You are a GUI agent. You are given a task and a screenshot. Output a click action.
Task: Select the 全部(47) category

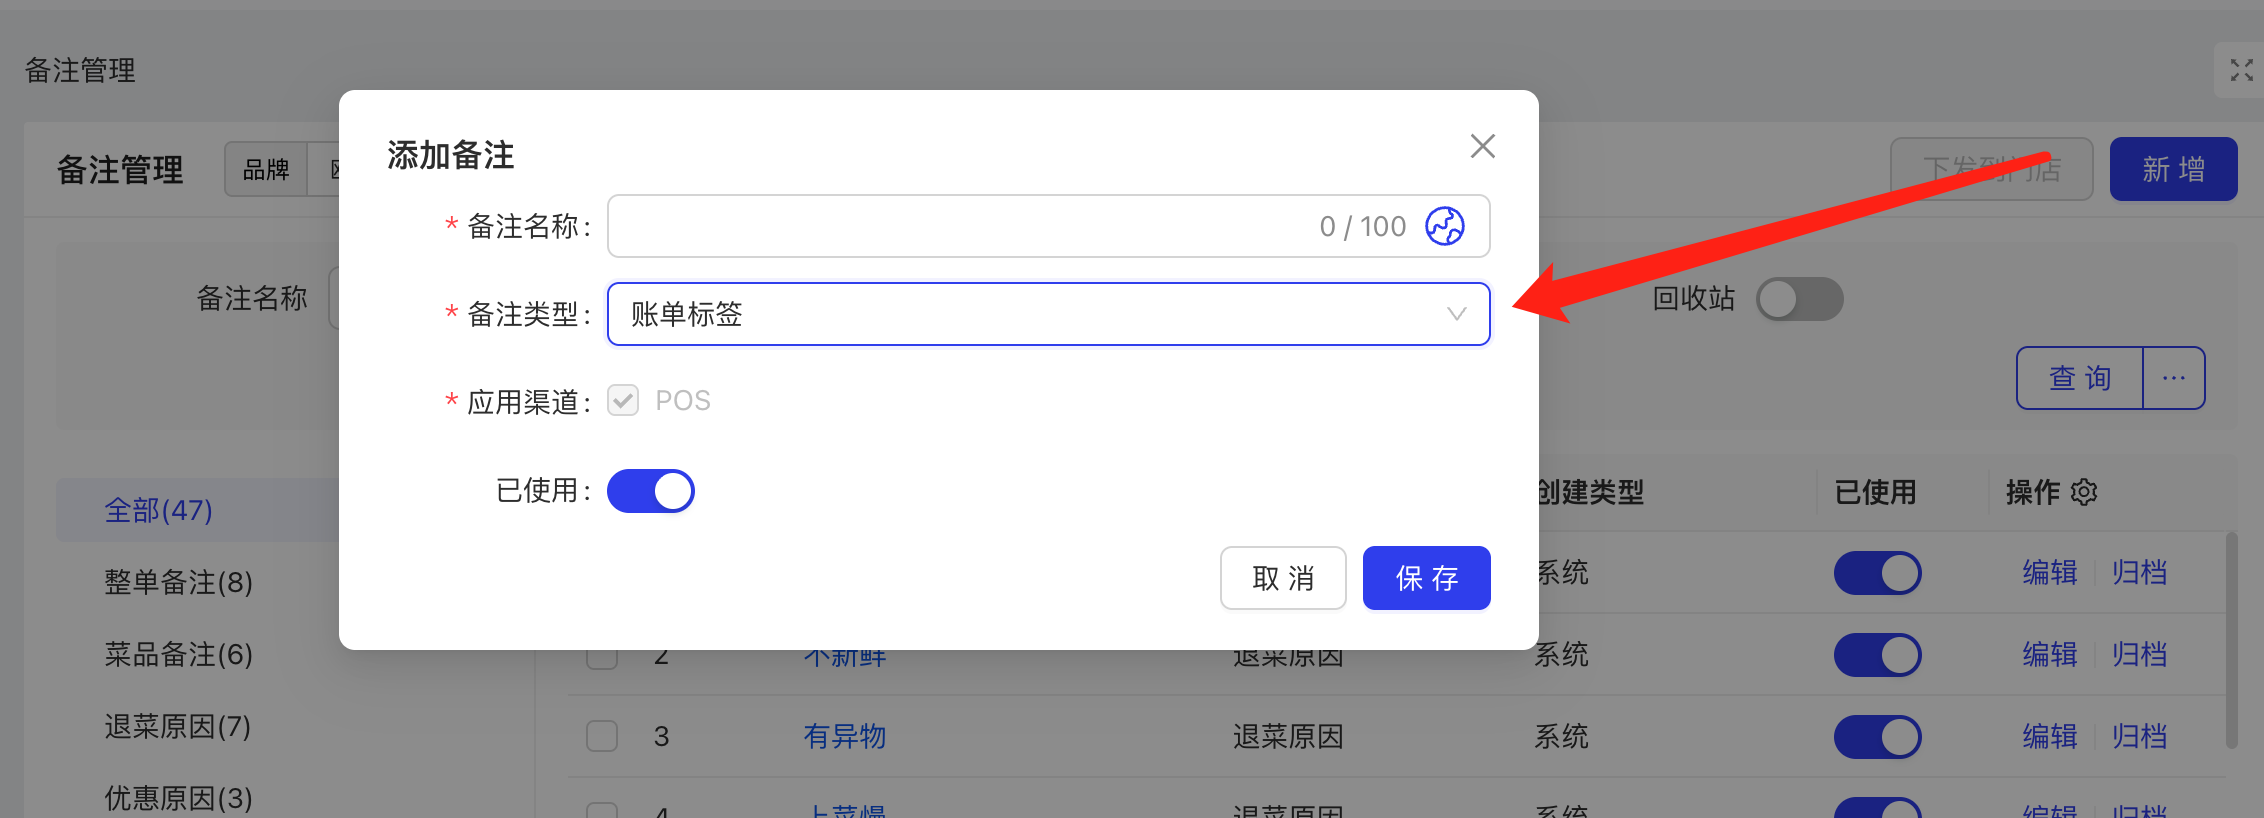coord(159,510)
